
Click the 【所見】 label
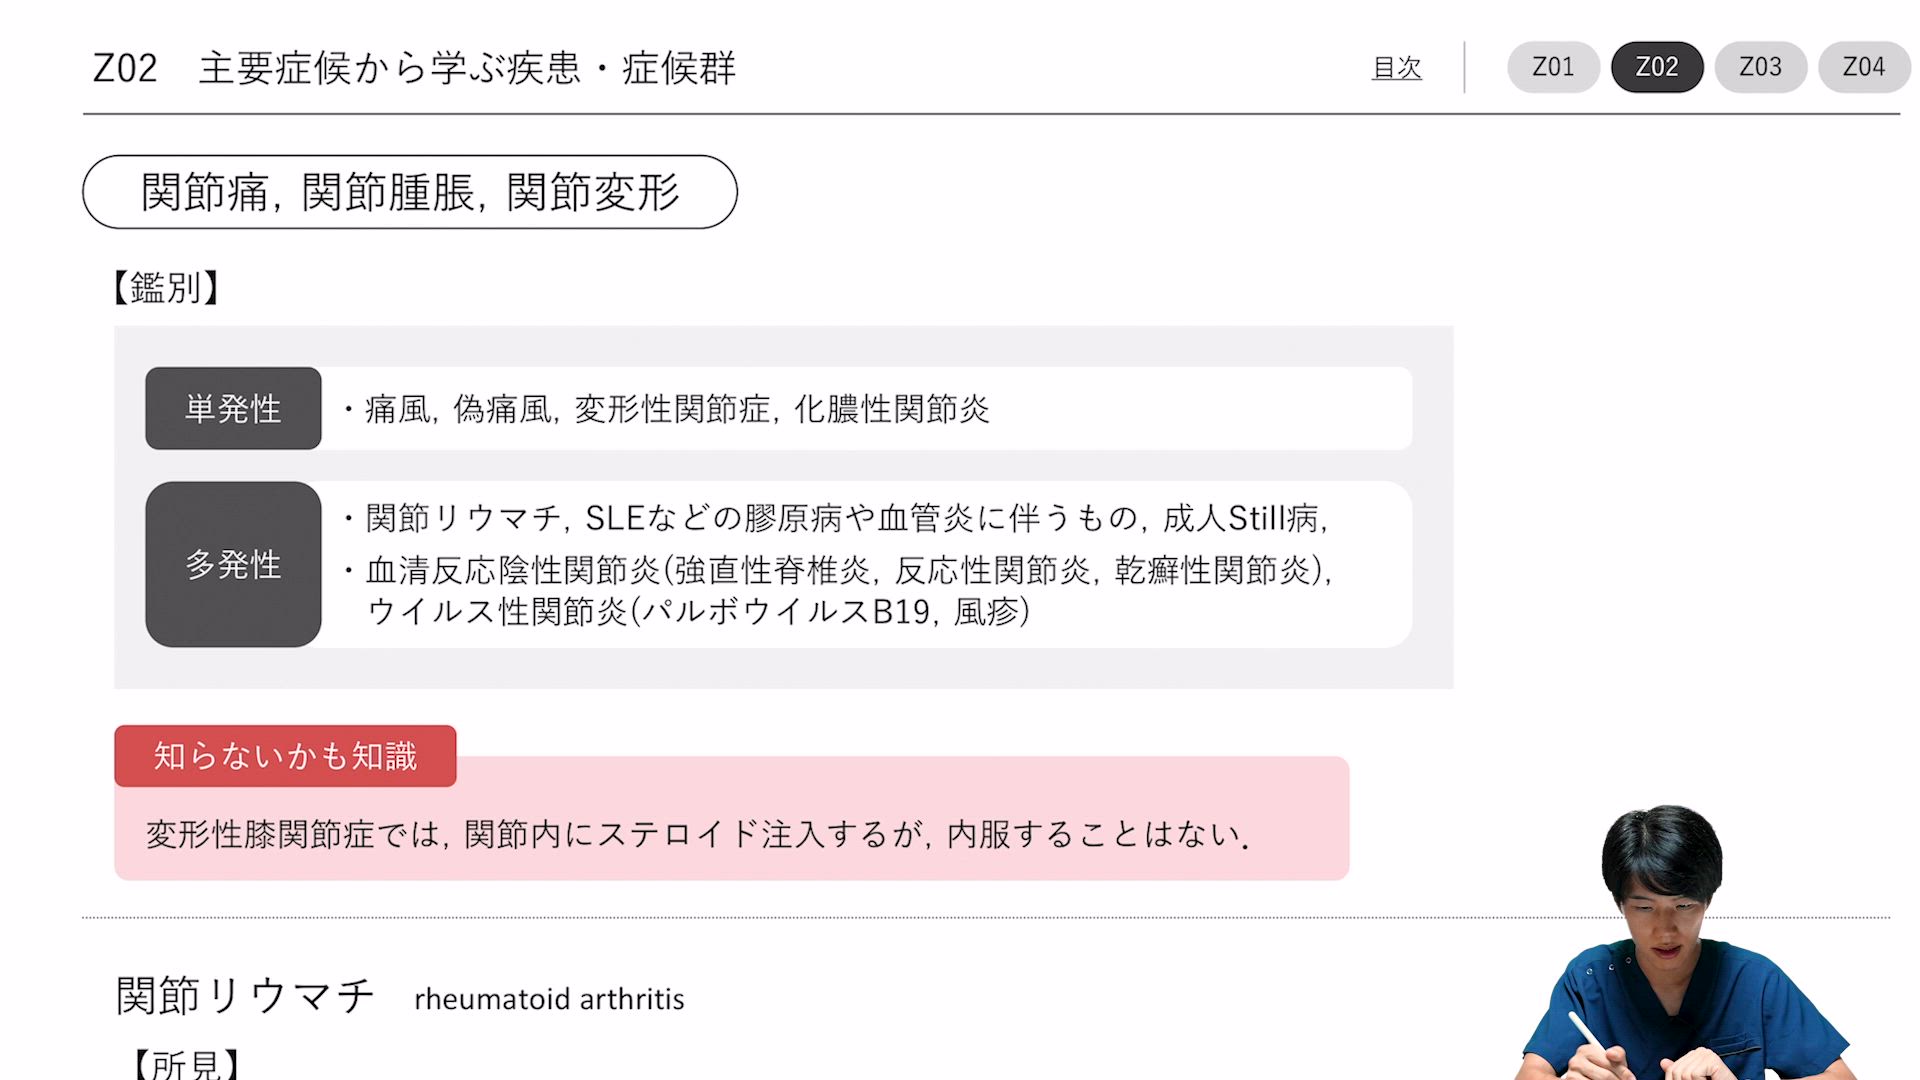[x=186, y=1064]
